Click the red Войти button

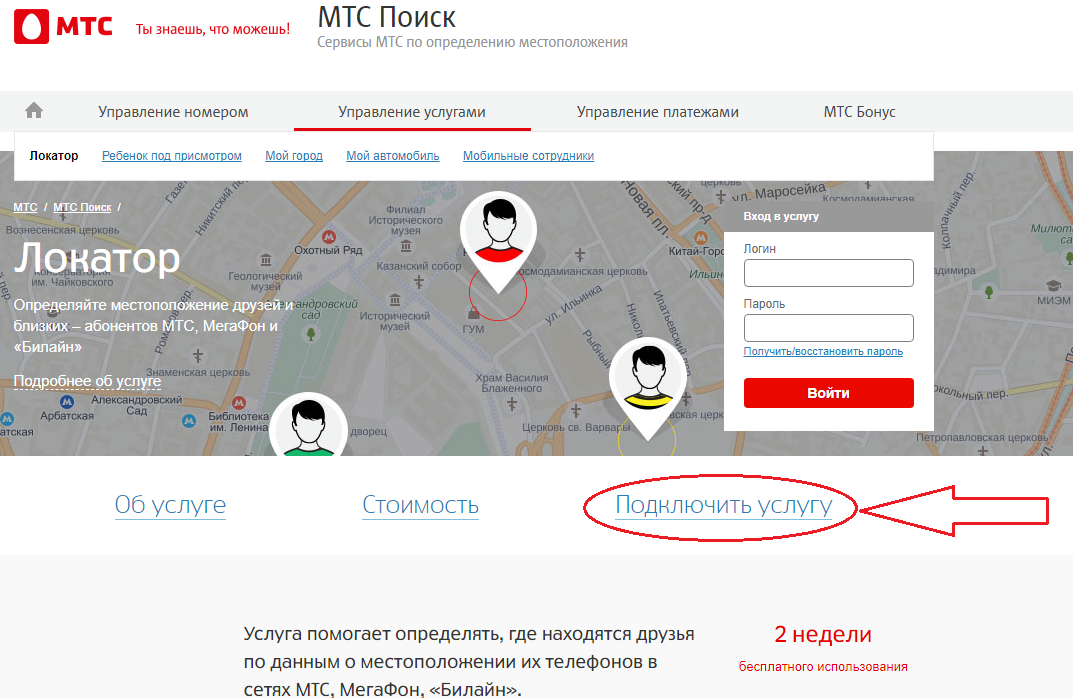(x=829, y=393)
